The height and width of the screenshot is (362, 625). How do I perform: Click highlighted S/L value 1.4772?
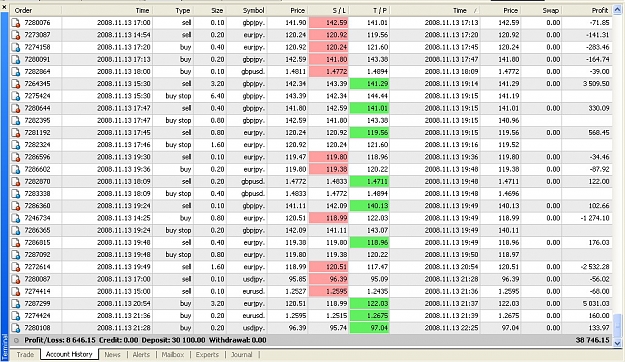(329, 72)
